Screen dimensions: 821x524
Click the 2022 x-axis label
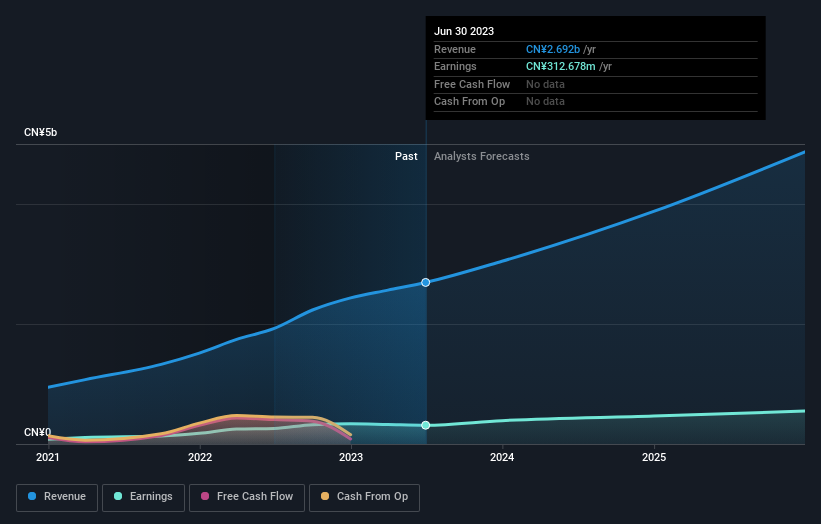tap(200, 458)
